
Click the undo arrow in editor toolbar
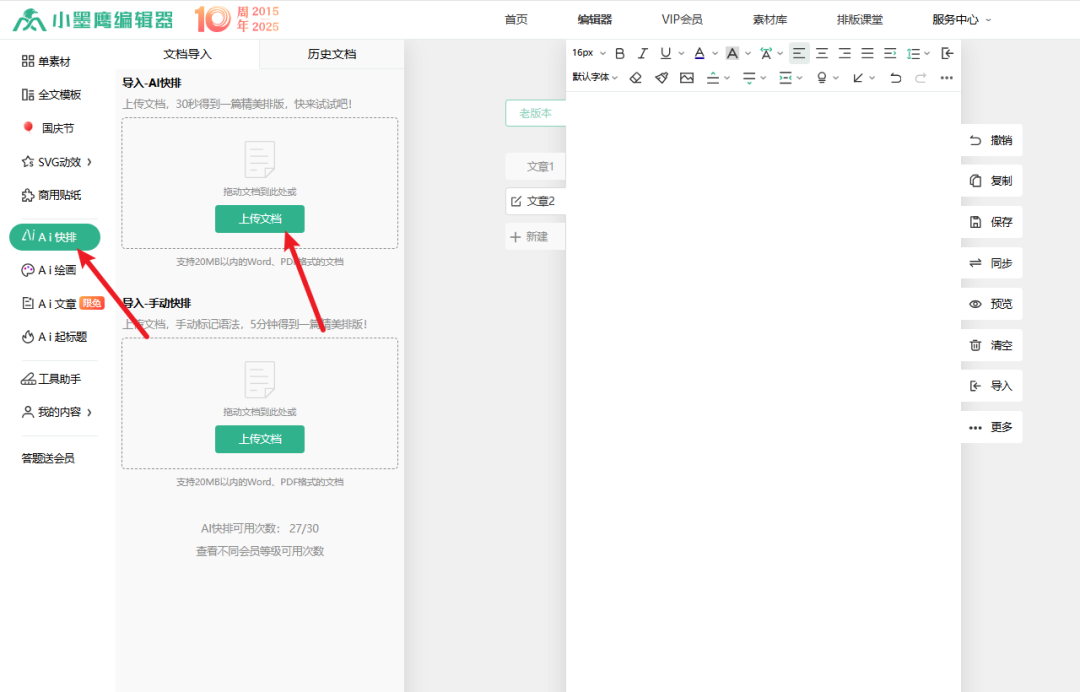coord(895,78)
